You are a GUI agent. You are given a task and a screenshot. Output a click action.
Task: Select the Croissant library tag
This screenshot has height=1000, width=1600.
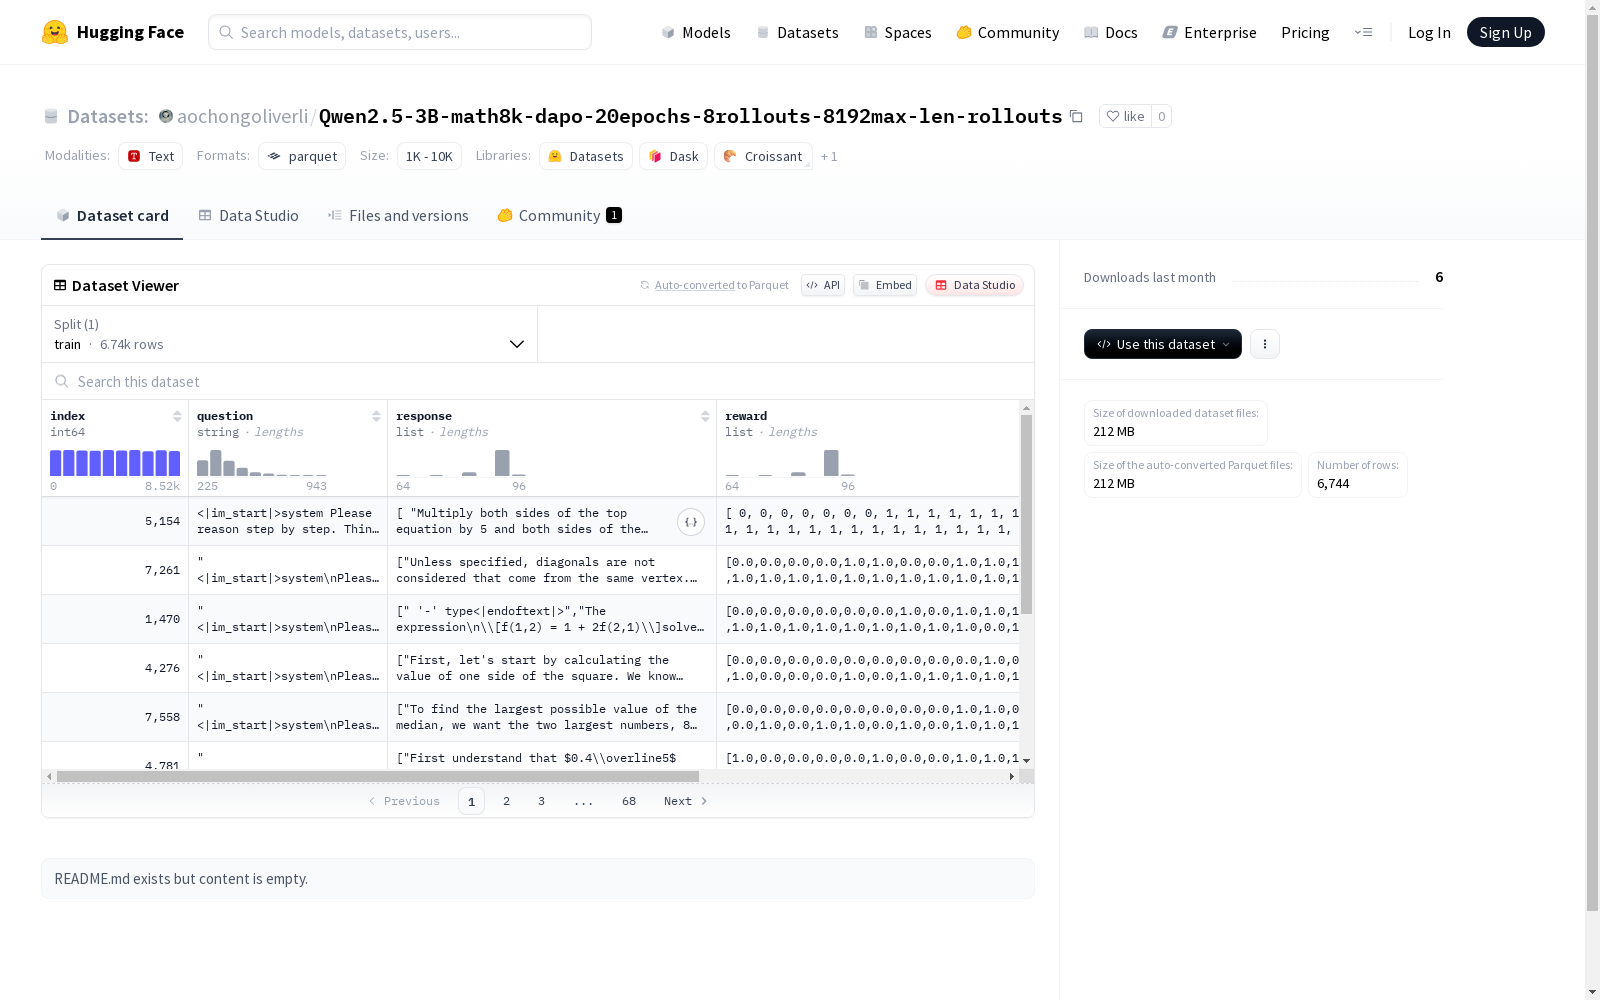tap(763, 156)
